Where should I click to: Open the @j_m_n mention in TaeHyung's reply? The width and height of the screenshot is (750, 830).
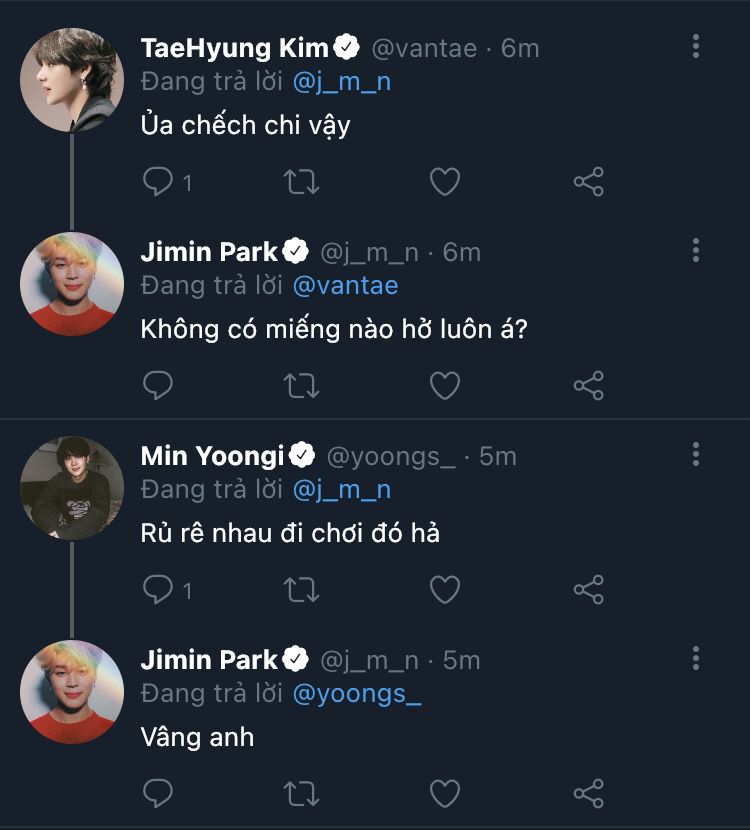coord(342,82)
